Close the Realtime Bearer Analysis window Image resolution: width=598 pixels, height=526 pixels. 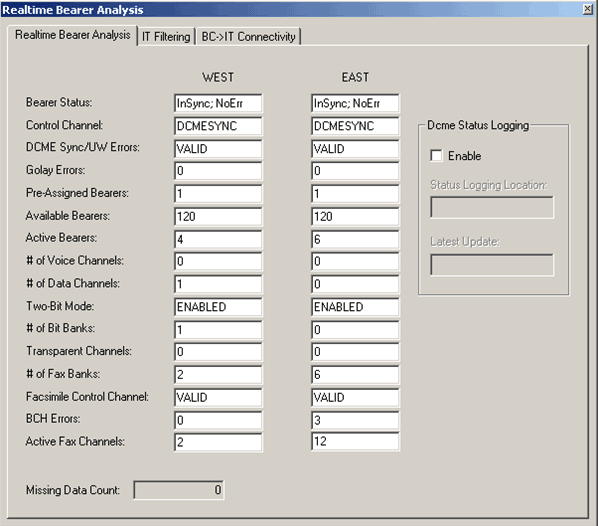[x=588, y=9]
